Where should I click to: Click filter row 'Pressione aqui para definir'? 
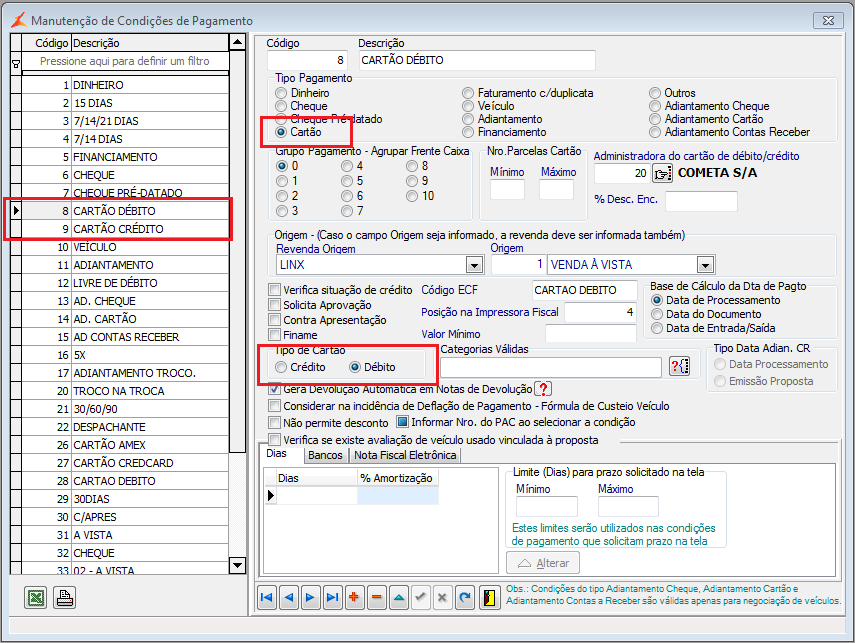coord(125,61)
